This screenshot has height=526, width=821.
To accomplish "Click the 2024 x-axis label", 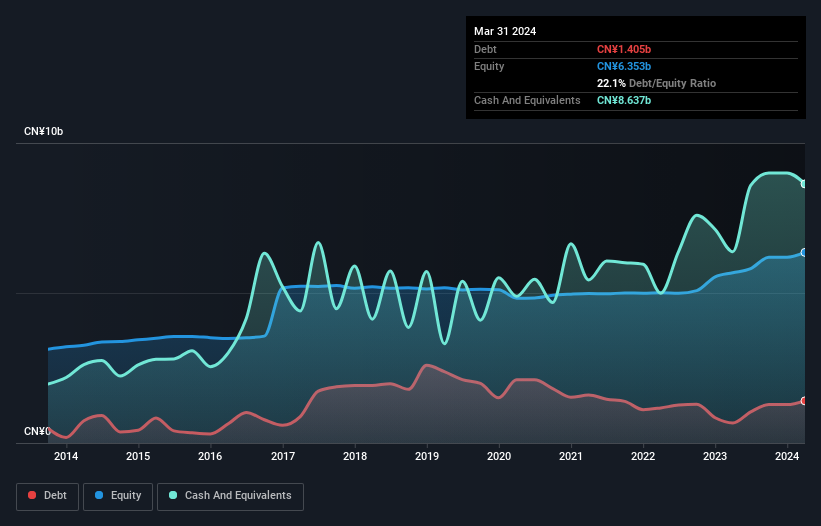I will (x=787, y=456).
